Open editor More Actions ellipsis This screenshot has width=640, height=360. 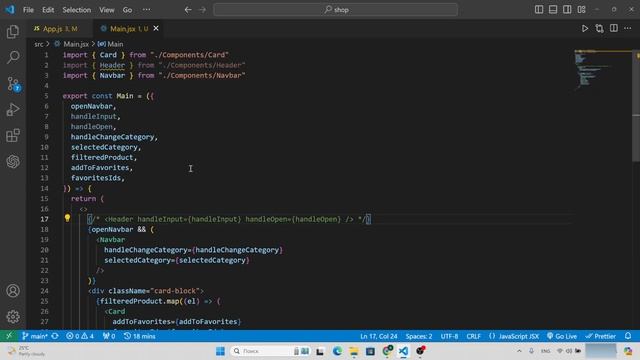click(628, 28)
